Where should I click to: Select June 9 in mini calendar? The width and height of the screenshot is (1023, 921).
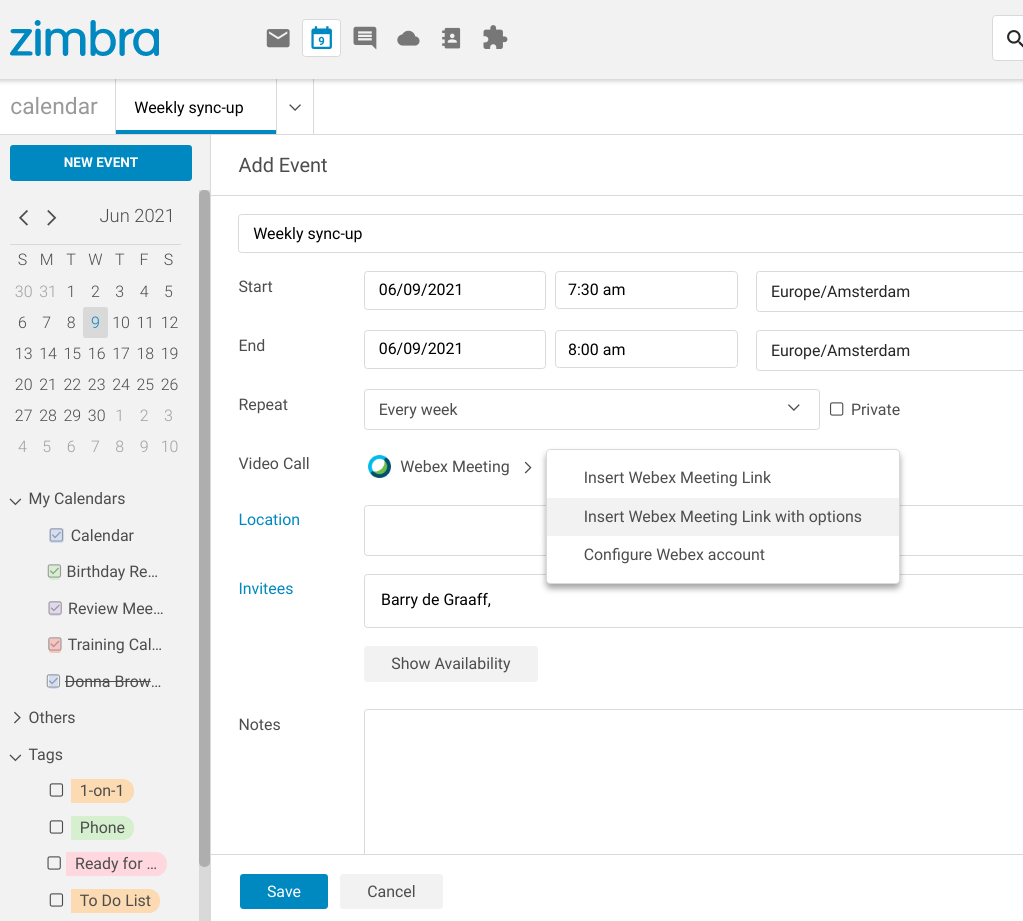pos(95,322)
